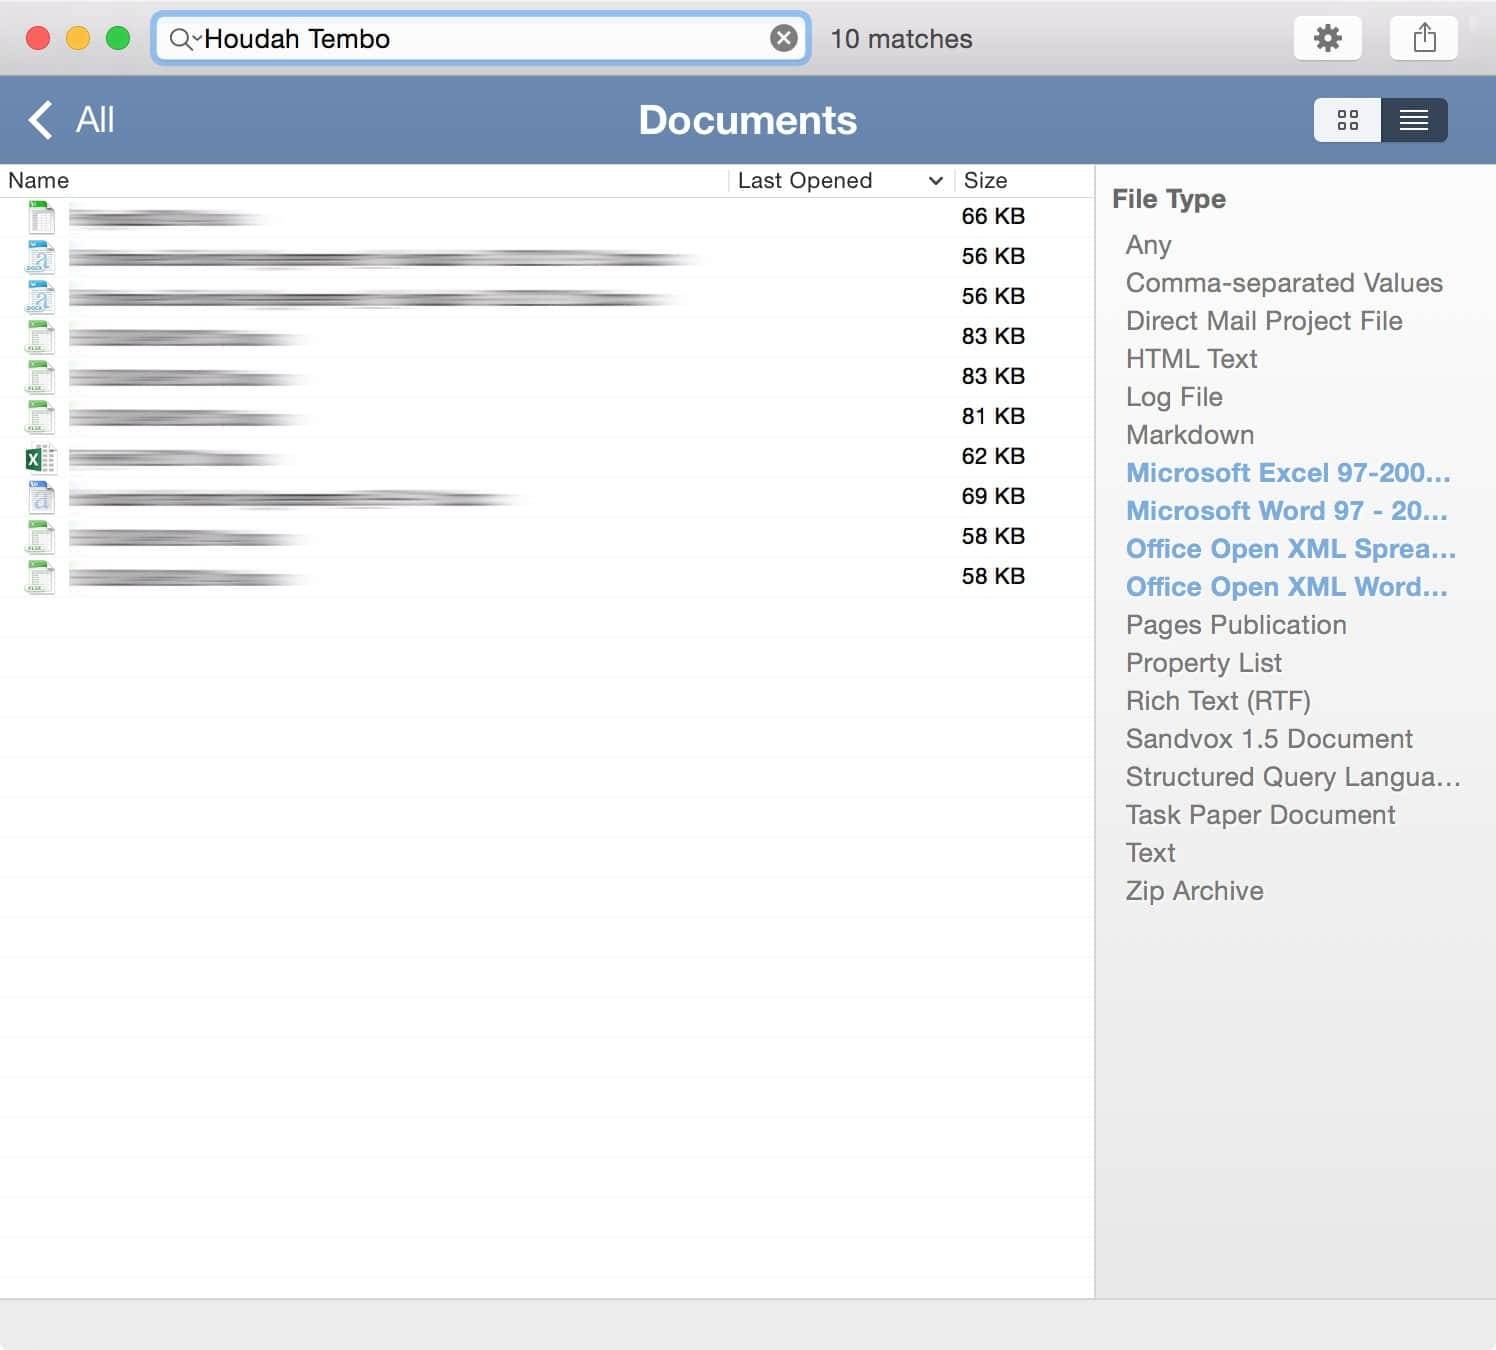Filter by Comma-separated Values
This screenshot has width=1496, height=1350.
1284,283
